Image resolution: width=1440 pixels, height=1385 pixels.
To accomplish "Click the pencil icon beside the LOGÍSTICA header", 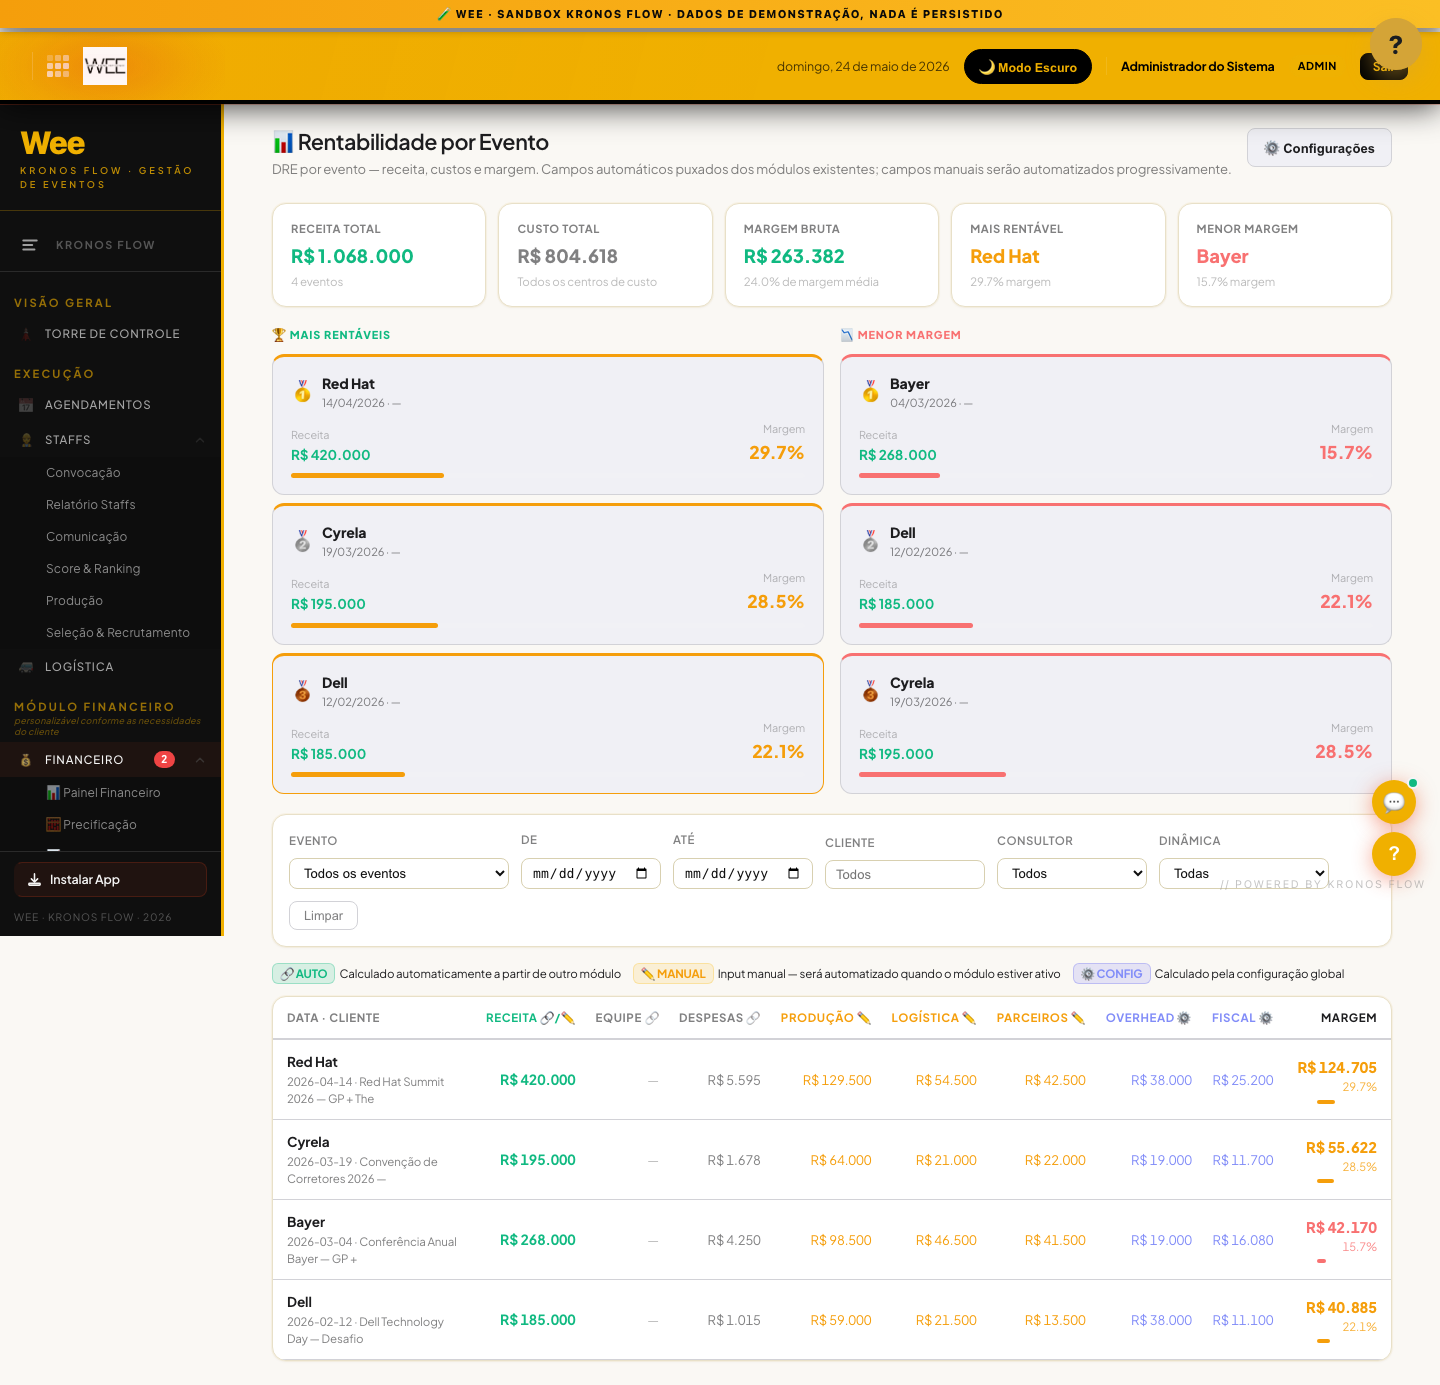I will coord(969,1018).
